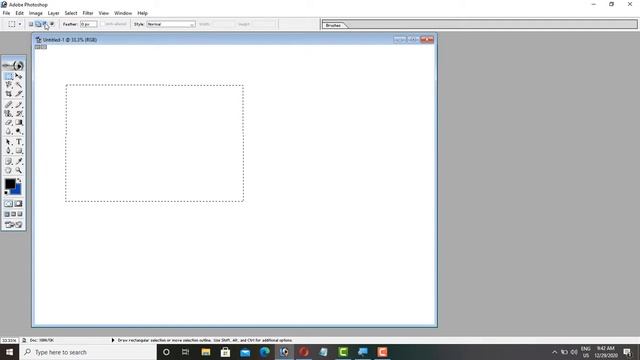The height and width of the screenshot is (360, 640).
Task: Click the Feather value field
Action: 89,24
